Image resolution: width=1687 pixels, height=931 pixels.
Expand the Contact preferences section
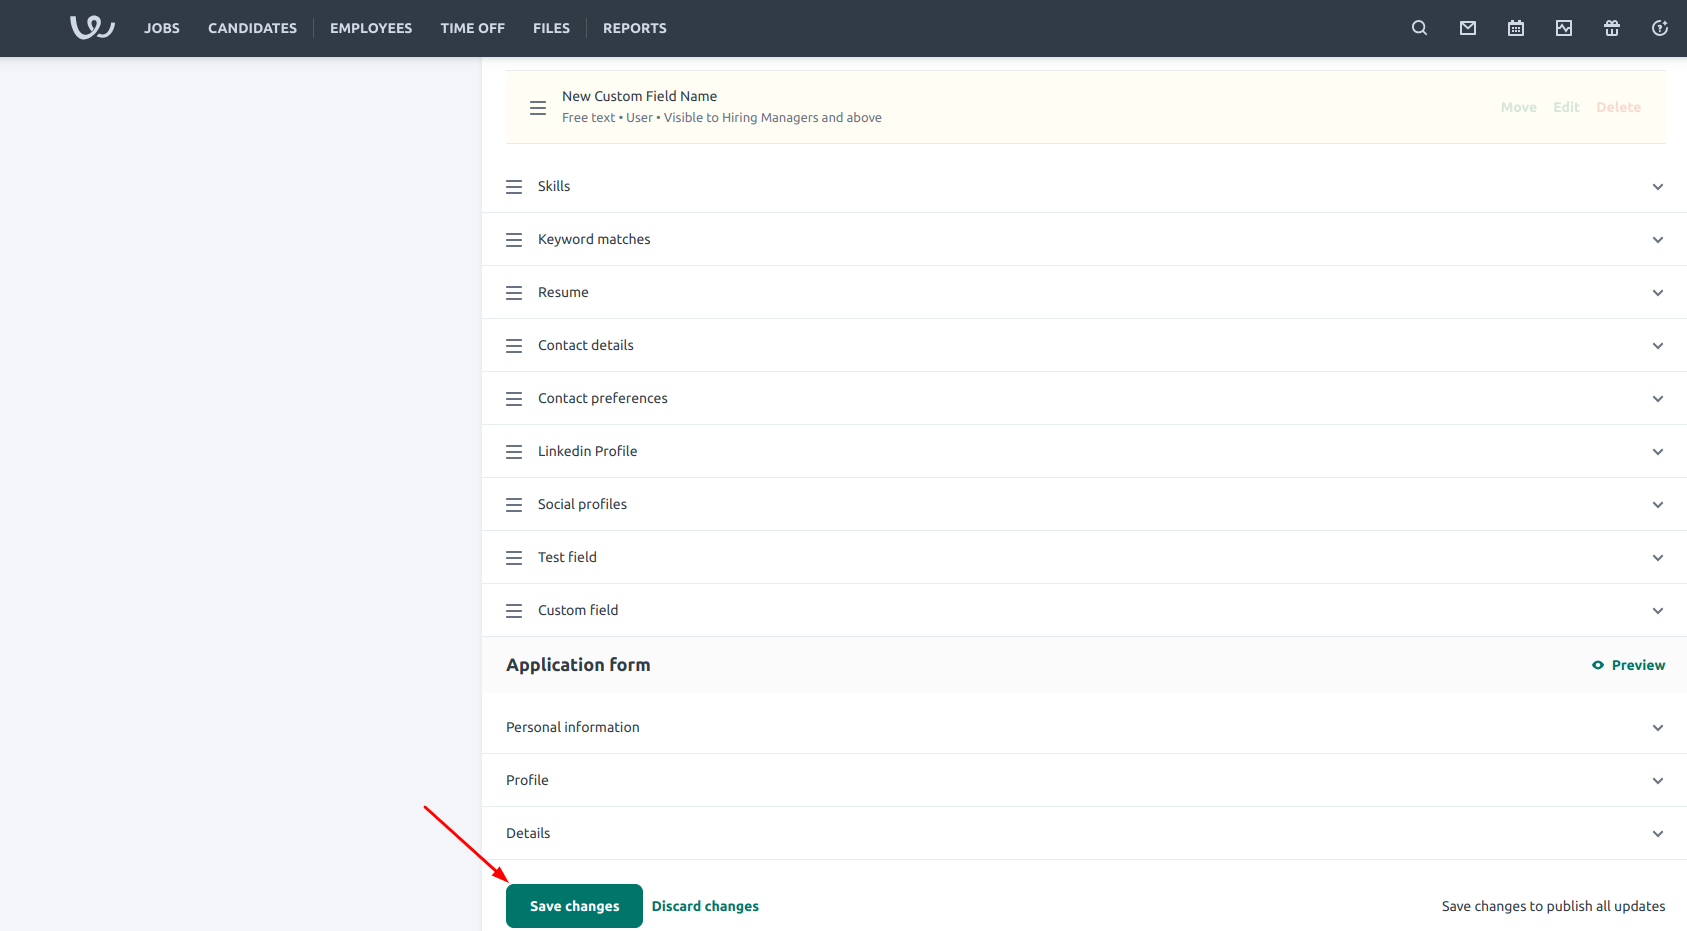pyautogui.click(x=1658, y=398)
